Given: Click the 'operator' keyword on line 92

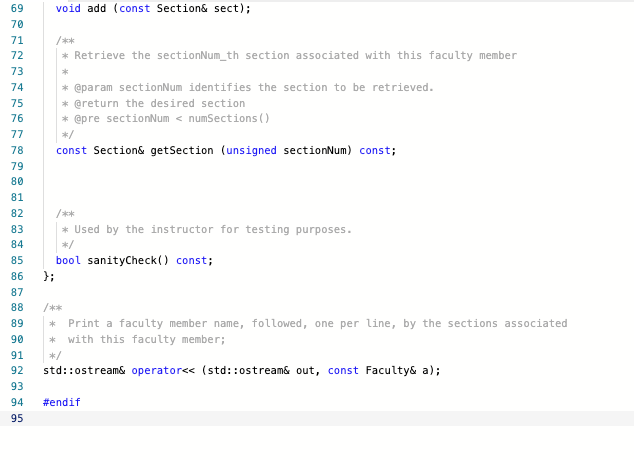Looking at the screenshot, I should tap(156, 371).
